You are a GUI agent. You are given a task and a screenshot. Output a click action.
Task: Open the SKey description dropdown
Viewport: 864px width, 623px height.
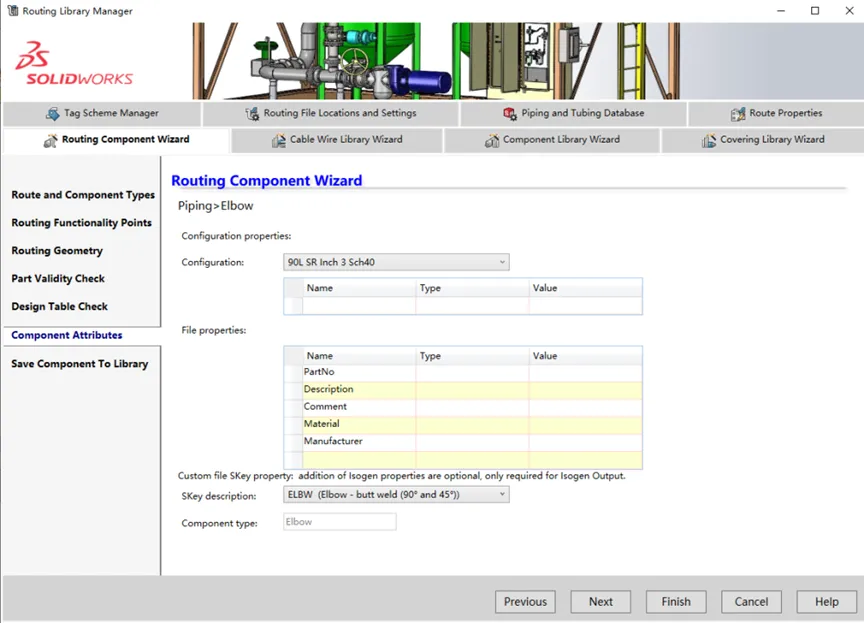pos(396,495)
